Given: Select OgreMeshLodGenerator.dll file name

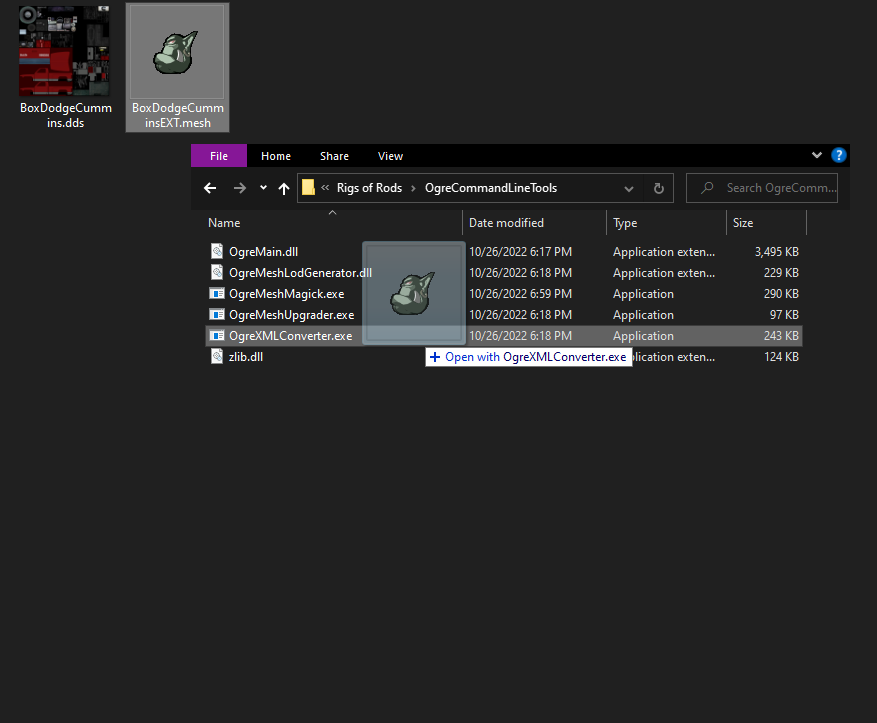Looking at the screenshot, I should (300, 273).
